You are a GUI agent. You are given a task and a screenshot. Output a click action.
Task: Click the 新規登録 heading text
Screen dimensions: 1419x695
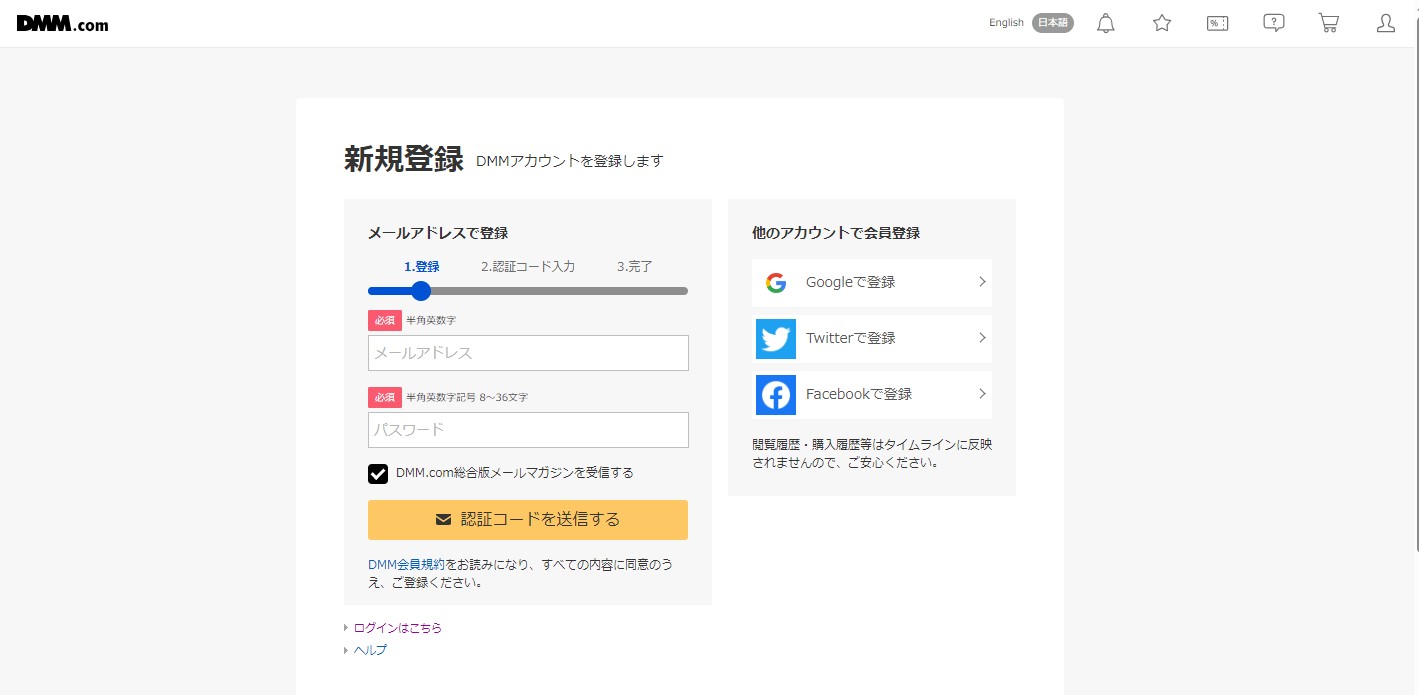pyautogui.click(x=404, y=159)
